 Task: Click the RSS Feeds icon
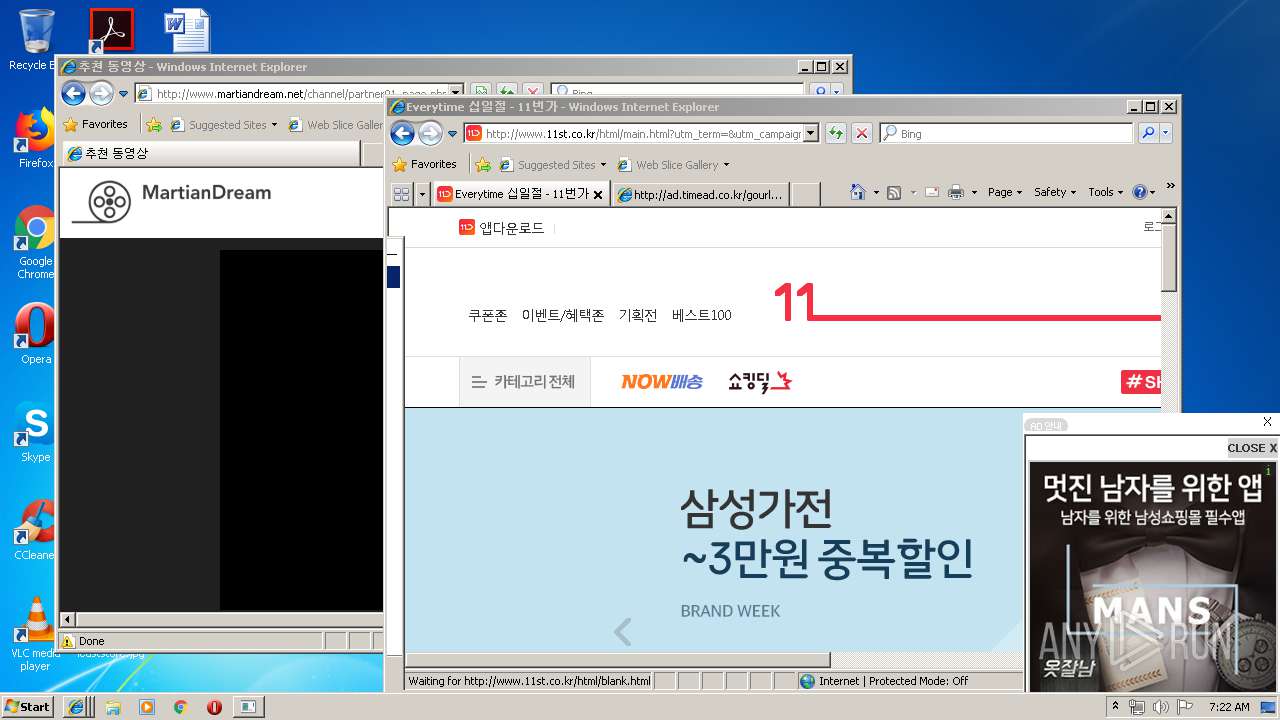click(x=894, y=192)
